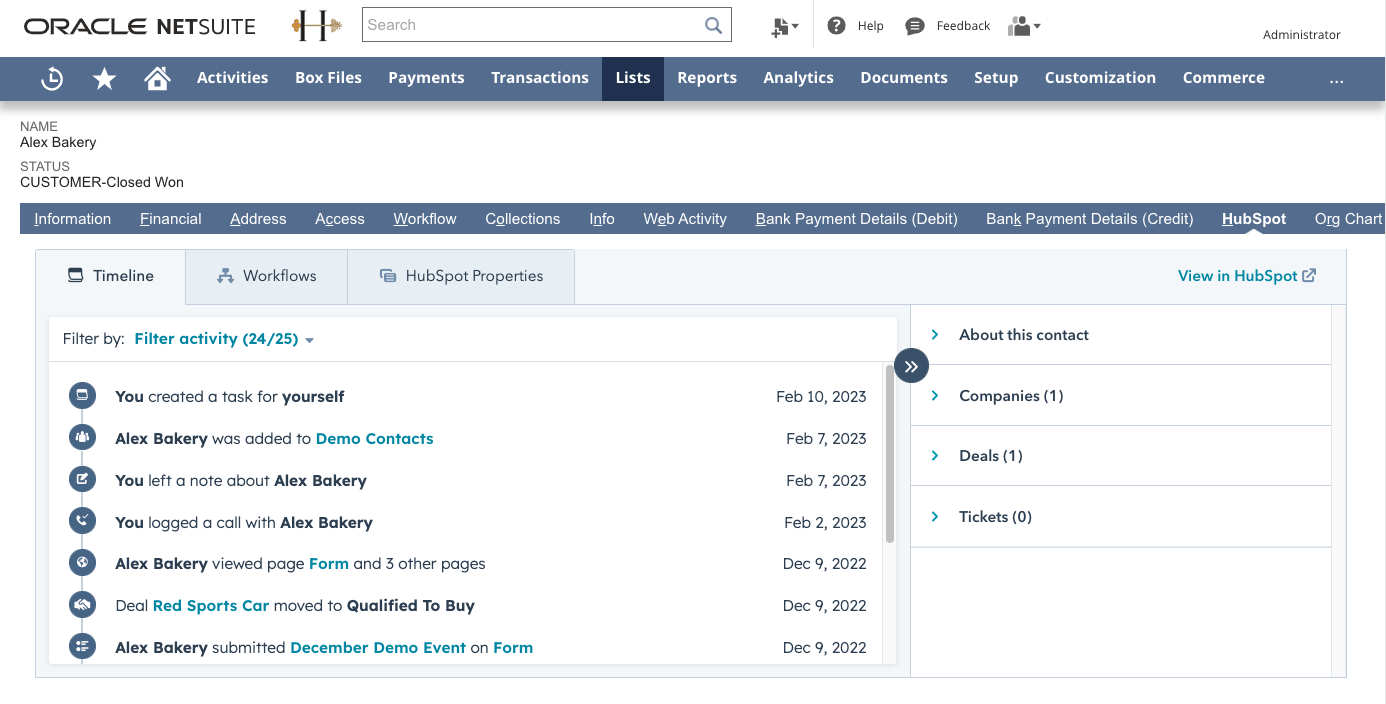This screenshot has height=704, width=1386.
Task: Go to the dashboard with the home icon
Action: 157,77
